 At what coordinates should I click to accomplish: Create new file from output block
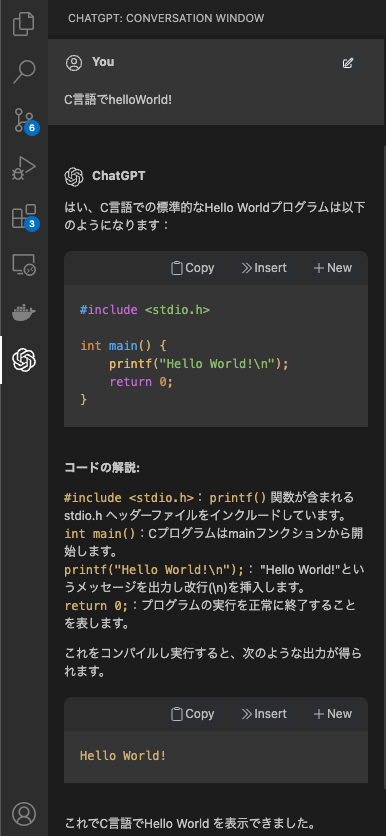(333, 714)
